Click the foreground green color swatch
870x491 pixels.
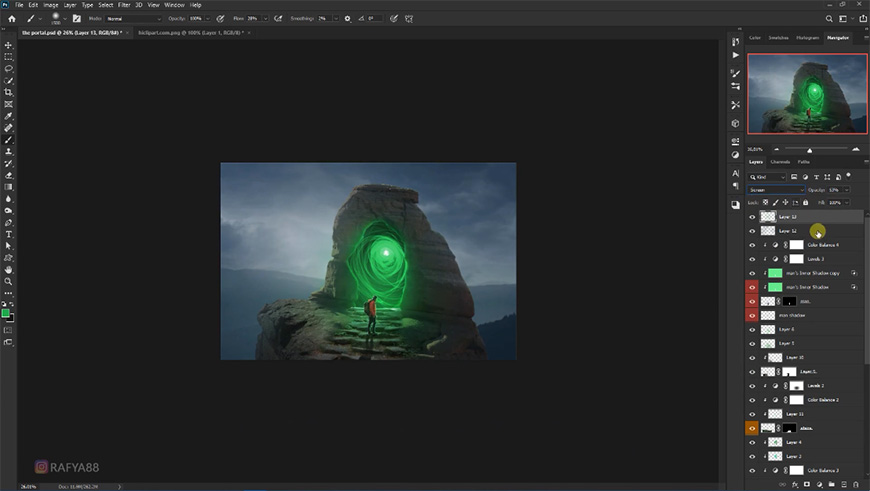pos(6,313)
